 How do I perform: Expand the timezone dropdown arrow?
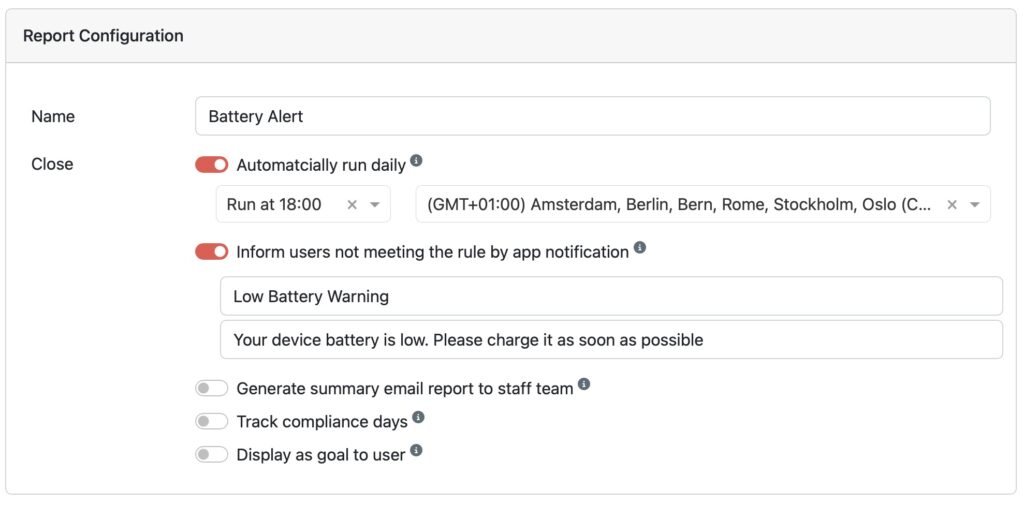975,204
